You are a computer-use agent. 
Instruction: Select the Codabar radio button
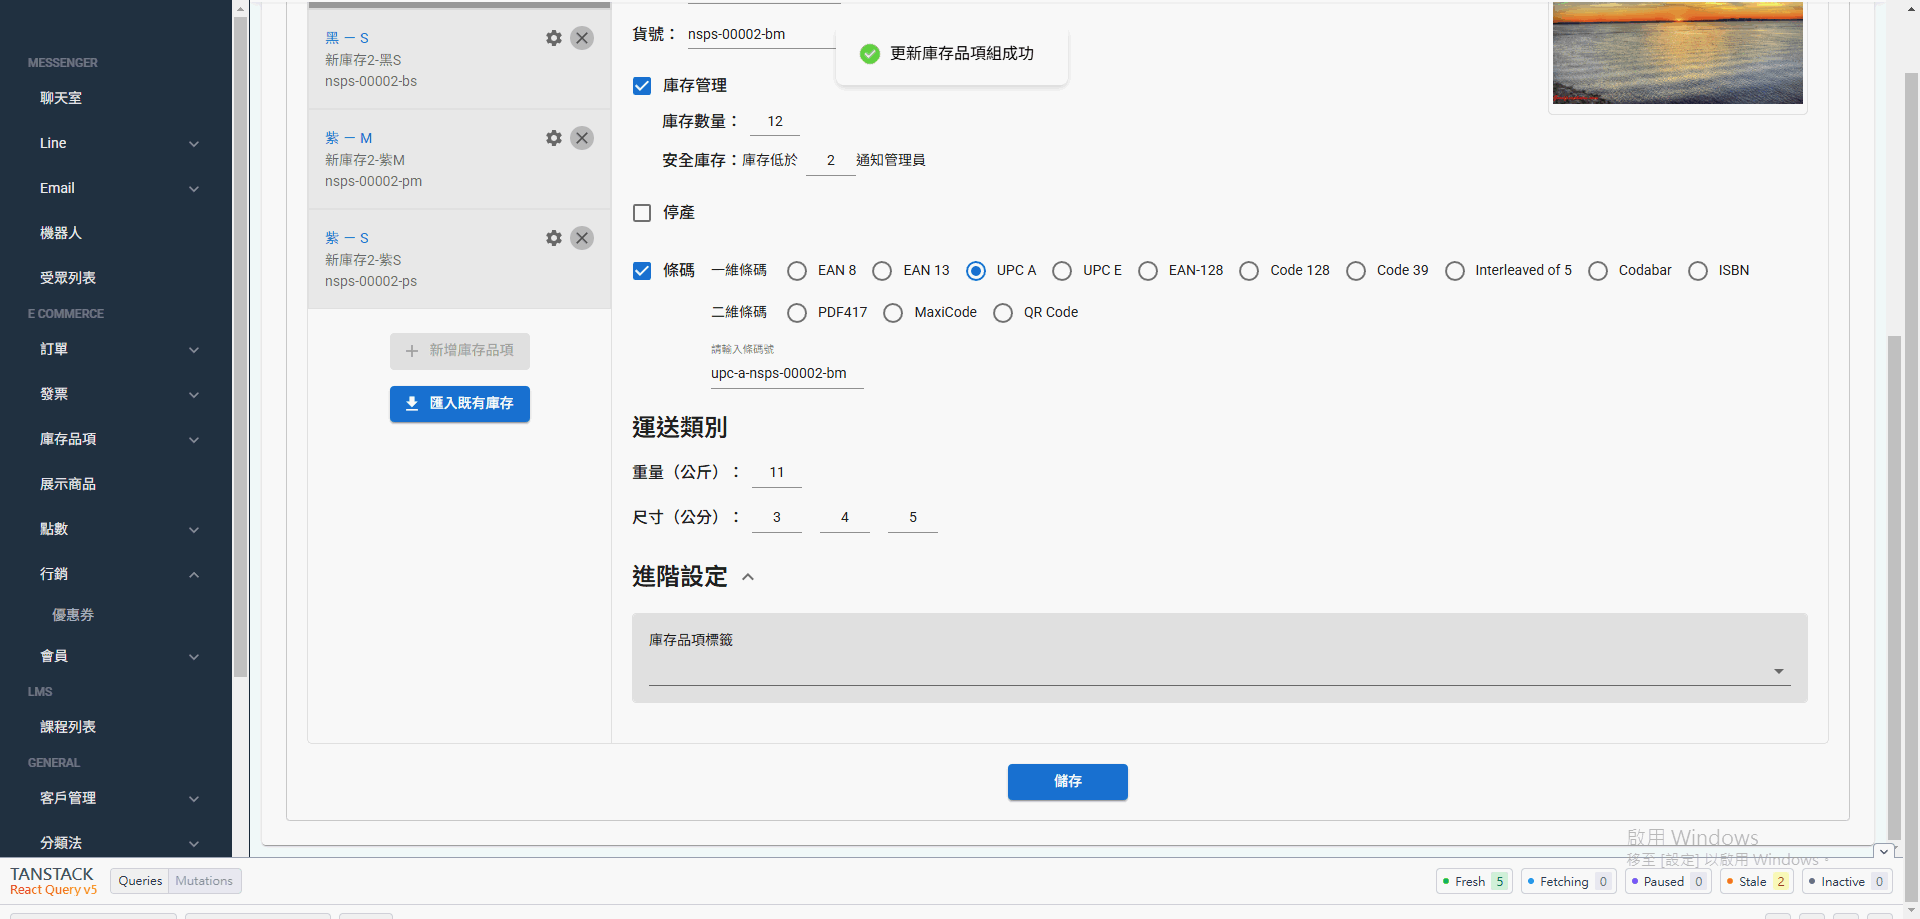coord(1598,271)
